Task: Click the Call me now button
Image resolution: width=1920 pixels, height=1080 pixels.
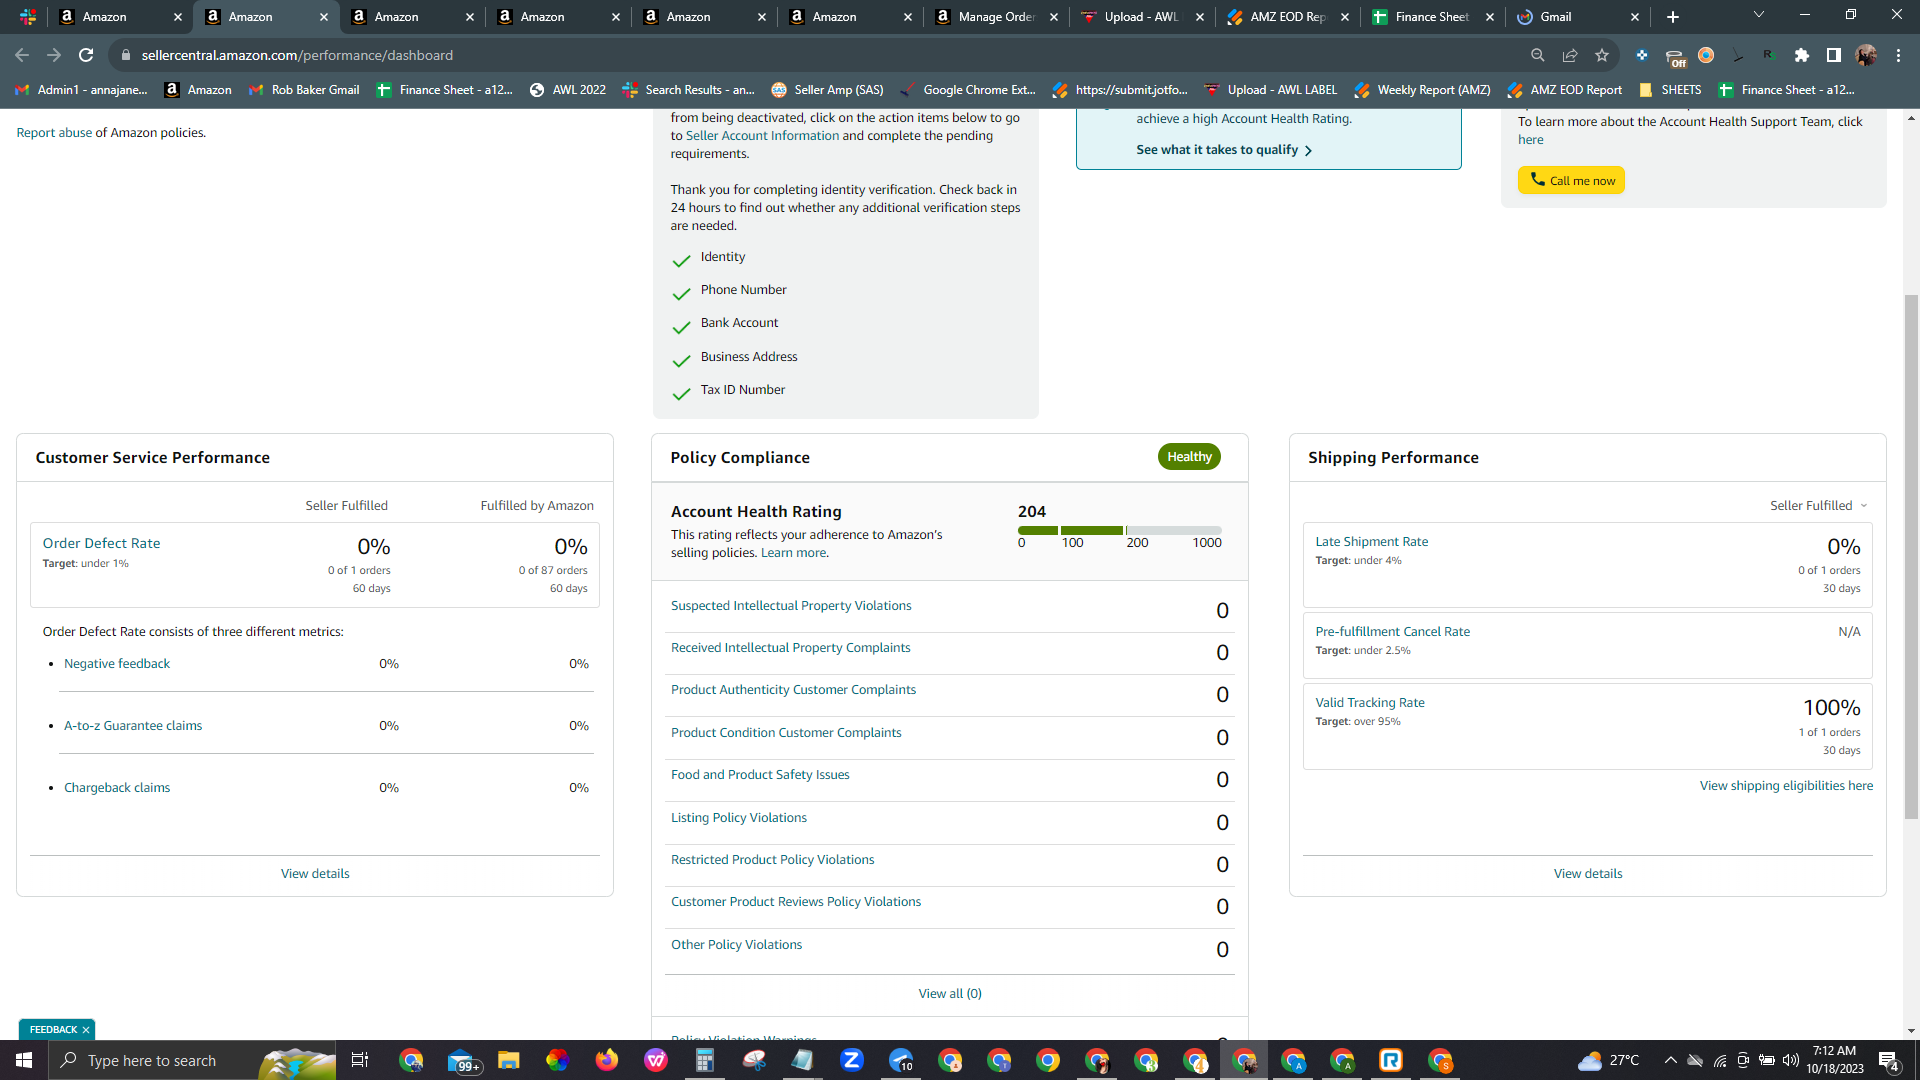Action: point(1571,180)
